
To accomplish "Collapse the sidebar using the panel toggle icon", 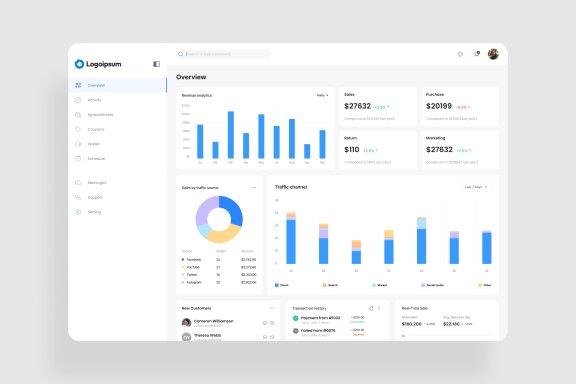I will pyautogui.click(x=156, y=64).
